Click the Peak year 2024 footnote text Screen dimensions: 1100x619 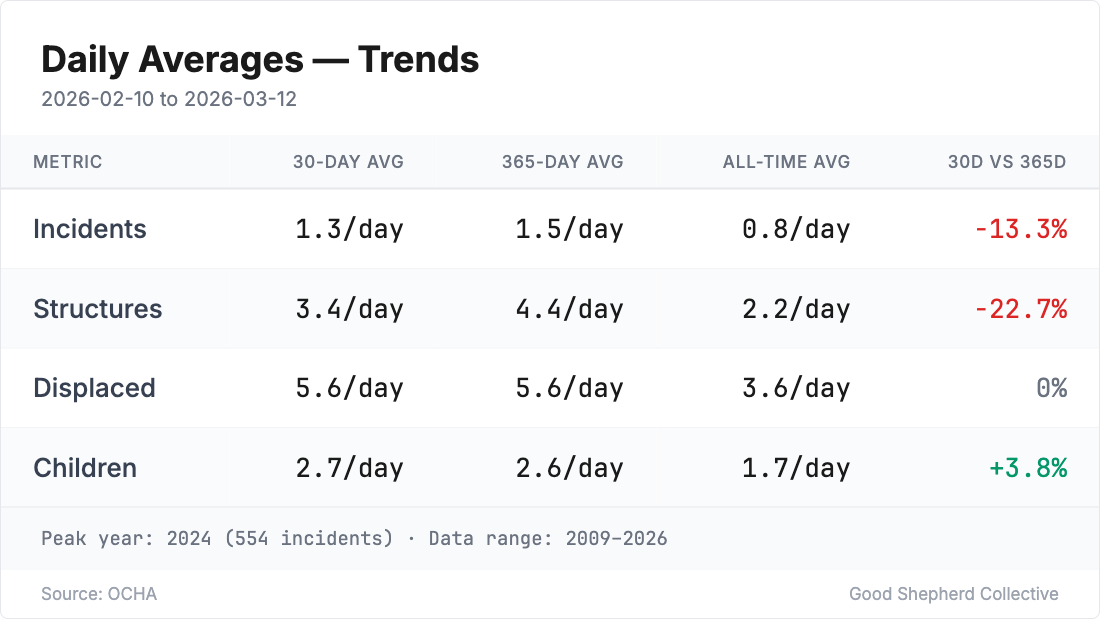[x=354, y=539]
